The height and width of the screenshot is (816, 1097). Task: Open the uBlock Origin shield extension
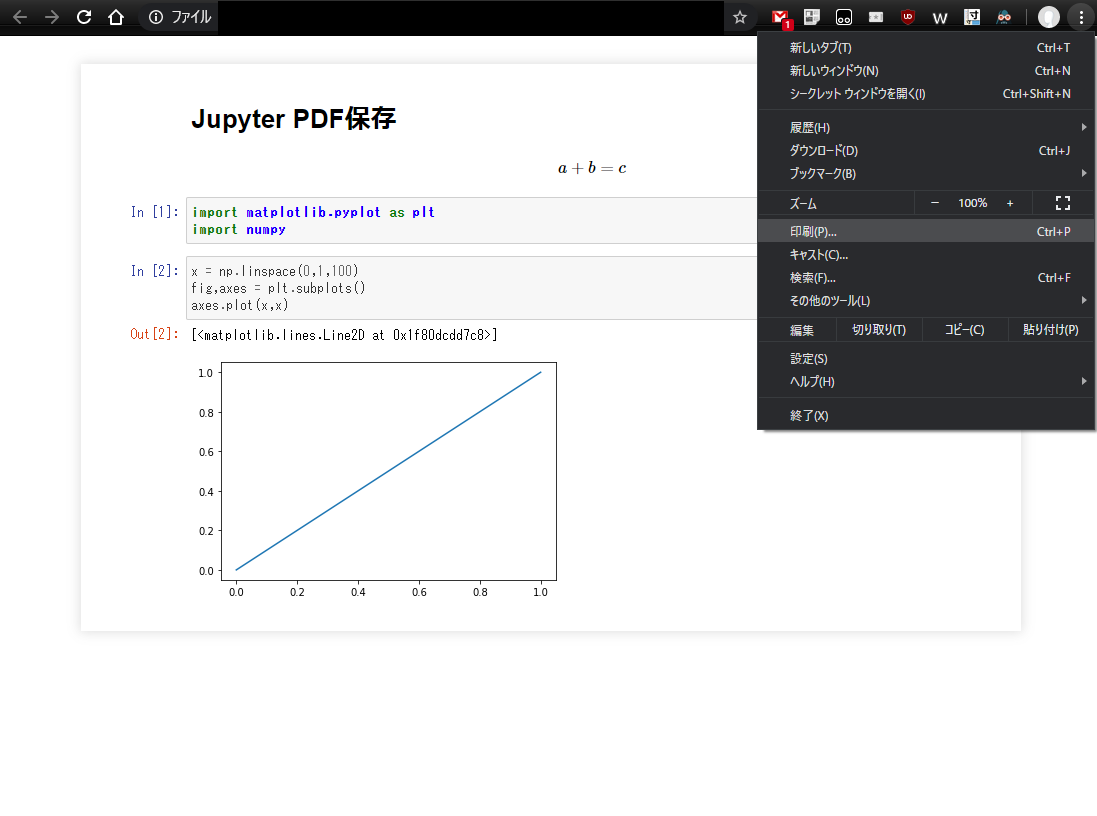tap(908, 17)
